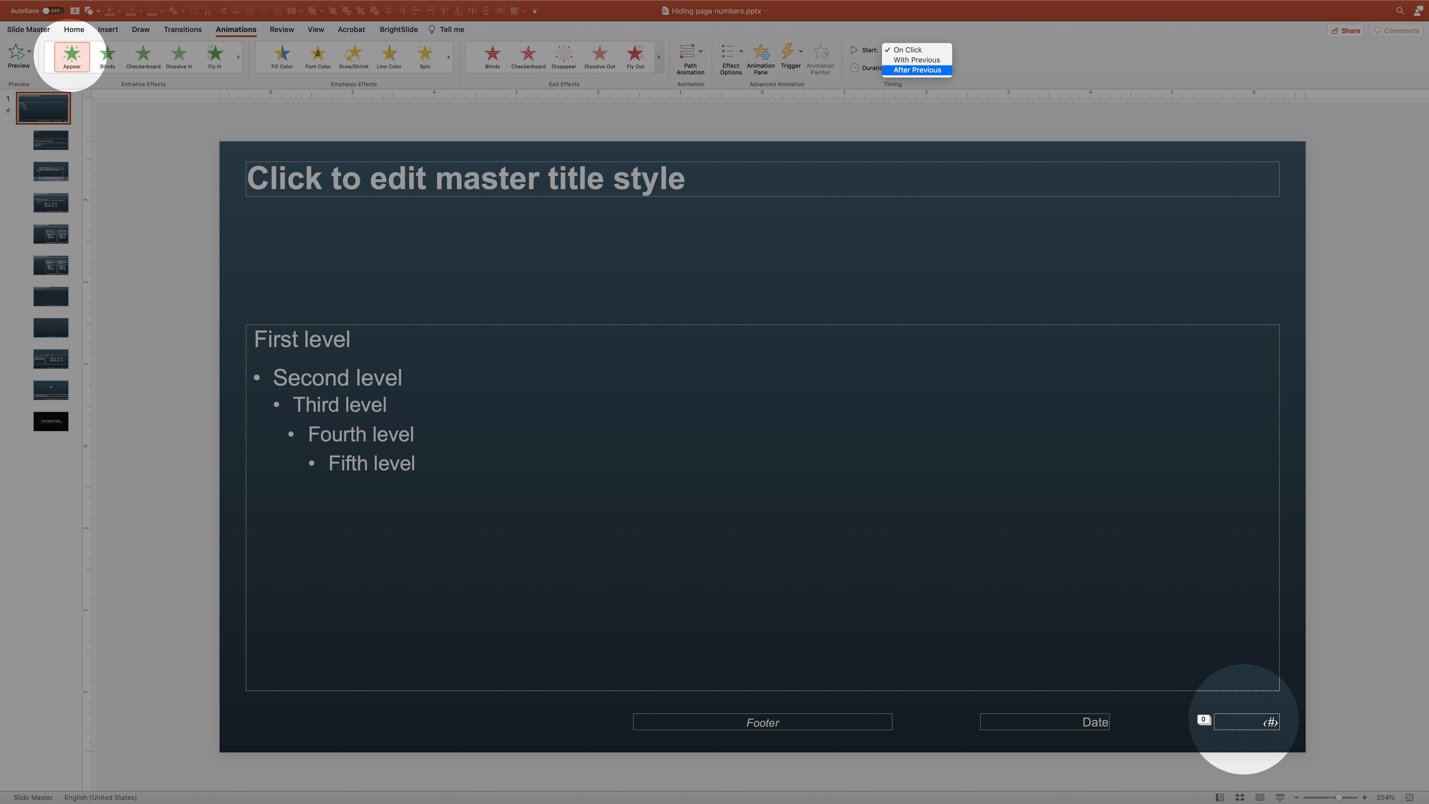
Task: Open the BrightSlide tab
Action: coord(398,29)
